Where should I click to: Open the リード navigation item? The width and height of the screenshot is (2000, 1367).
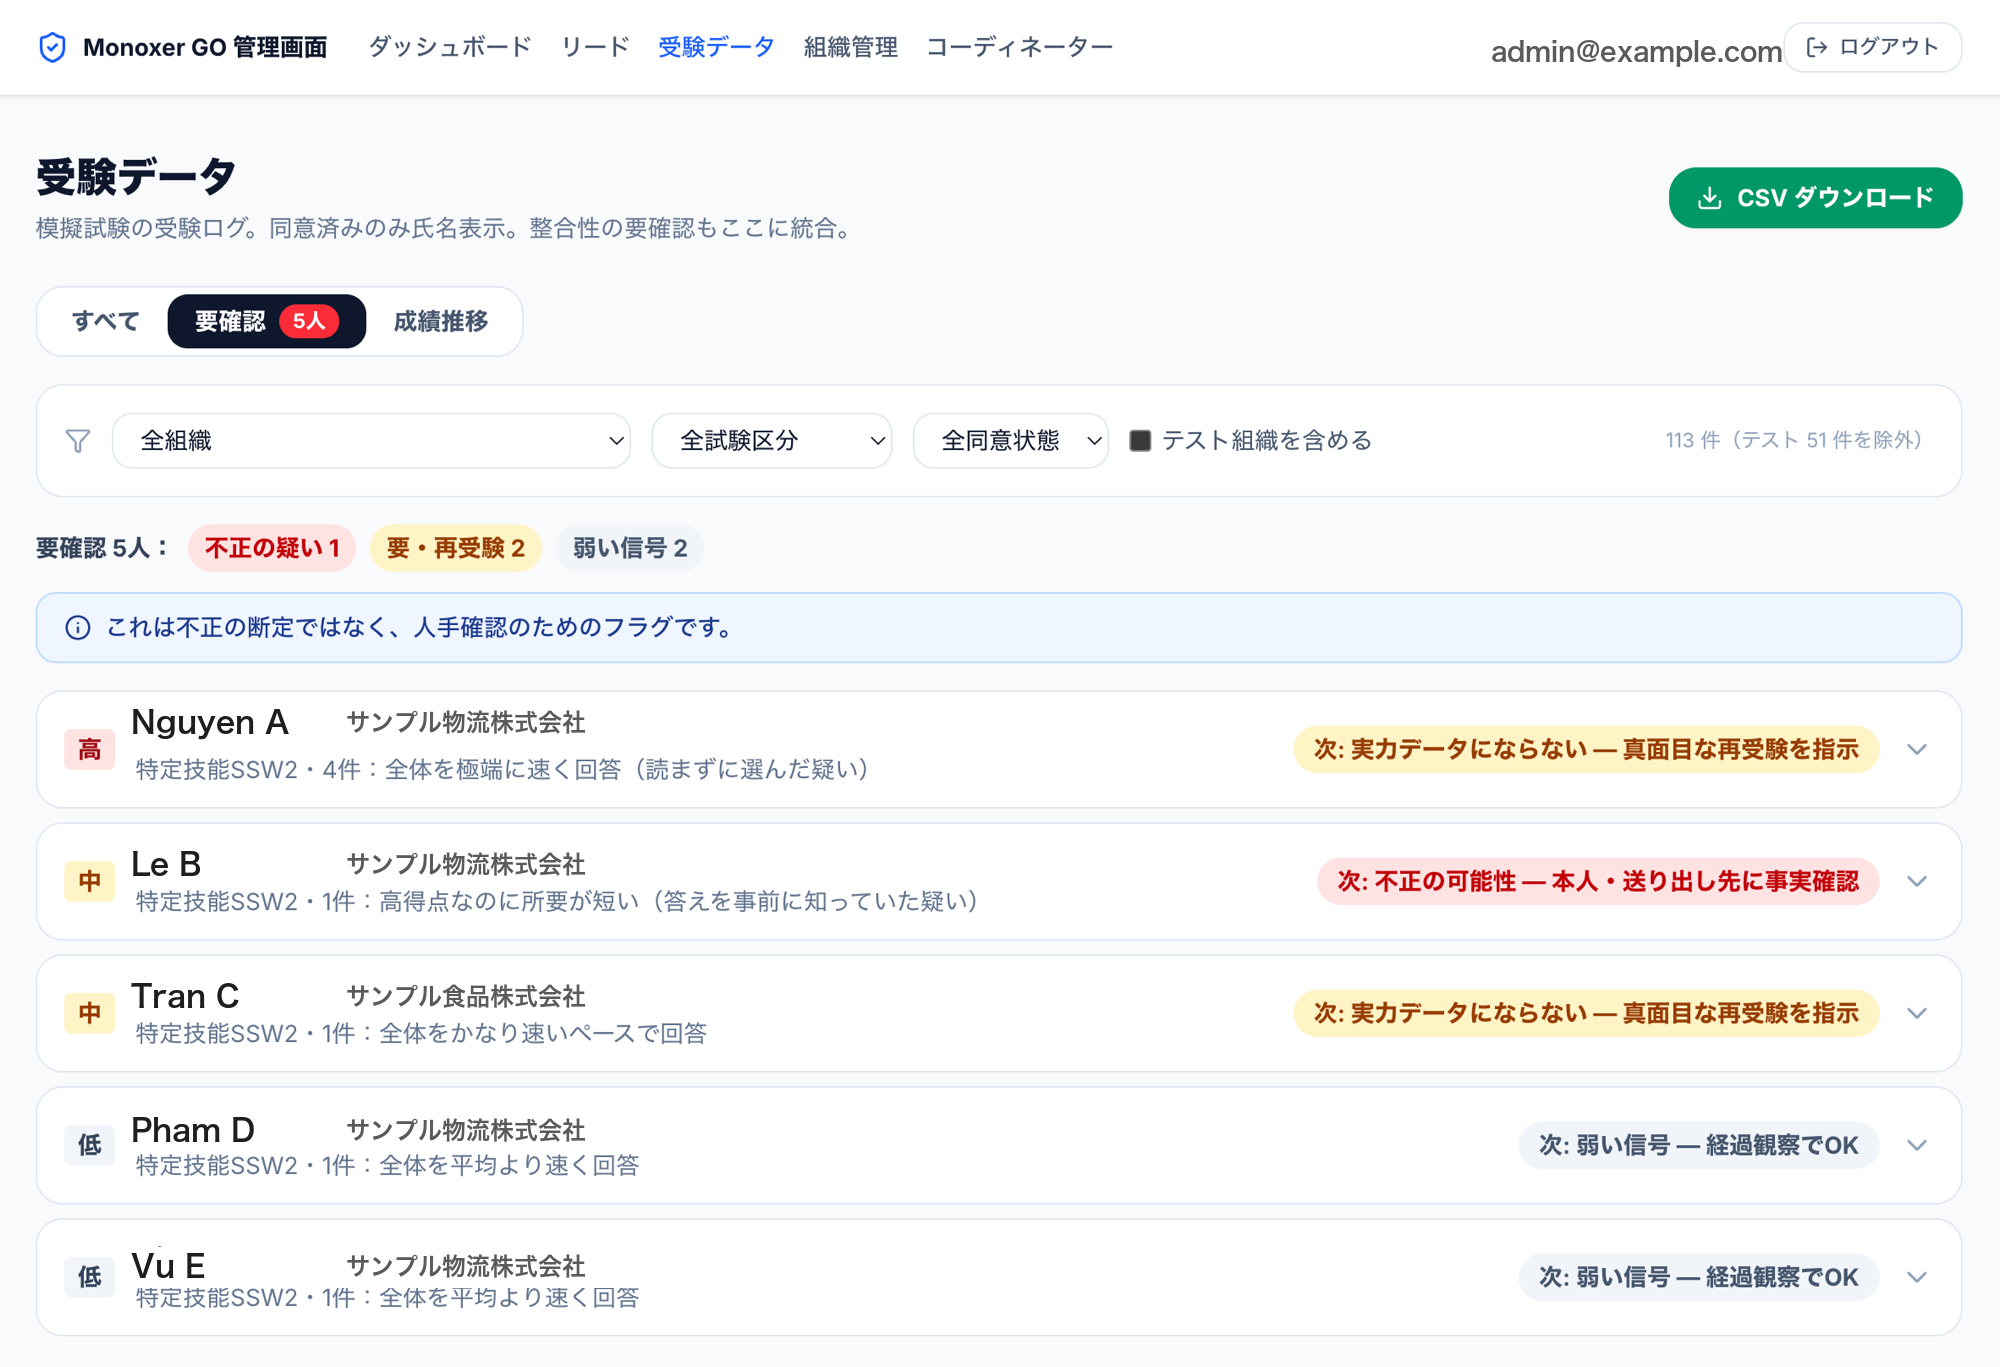click(595, 47)
